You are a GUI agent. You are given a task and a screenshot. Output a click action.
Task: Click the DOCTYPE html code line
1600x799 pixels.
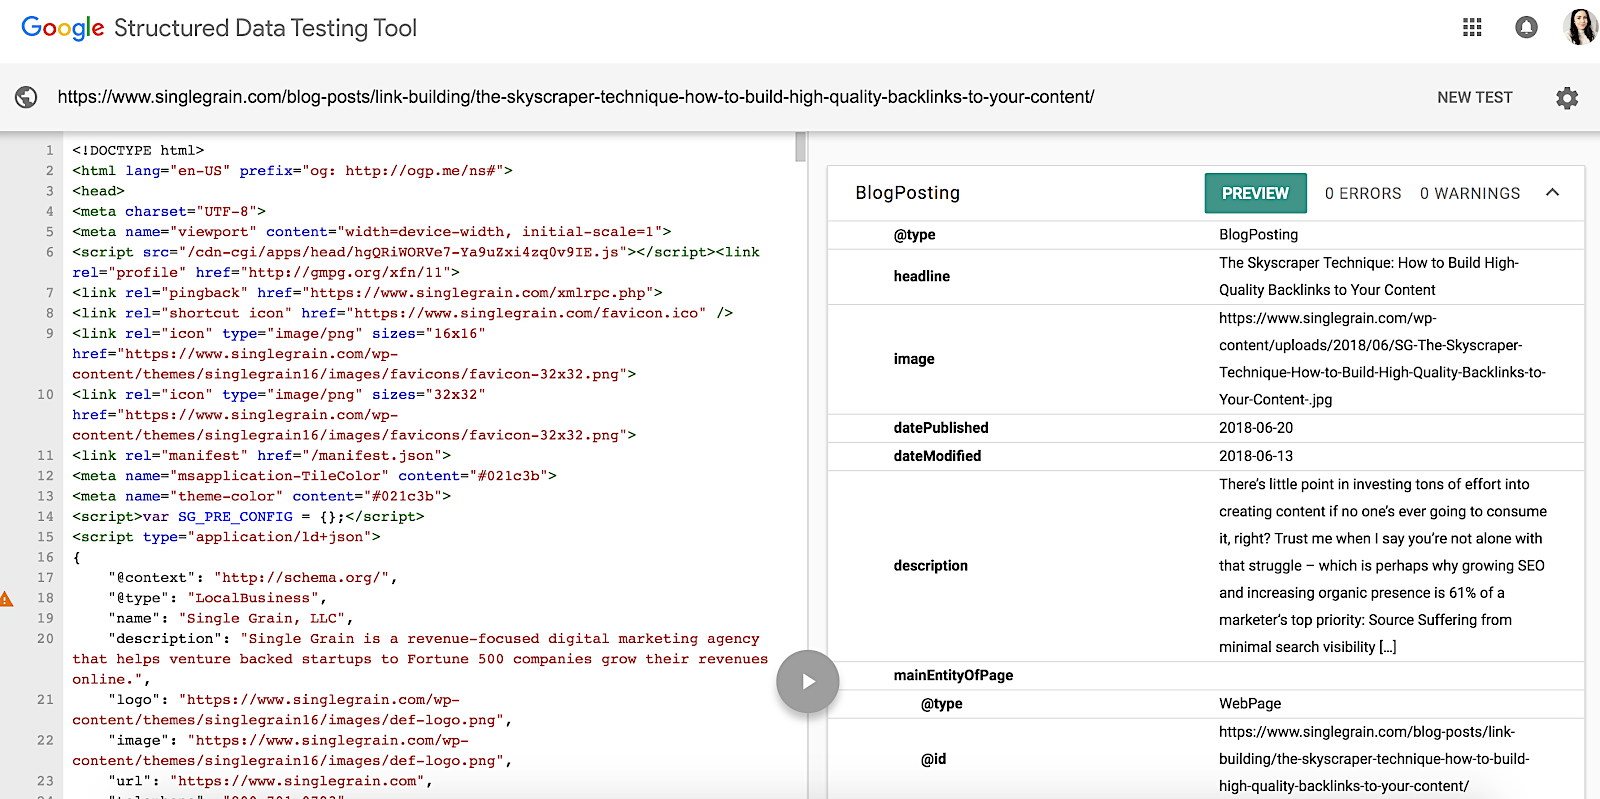coord(138,151)
